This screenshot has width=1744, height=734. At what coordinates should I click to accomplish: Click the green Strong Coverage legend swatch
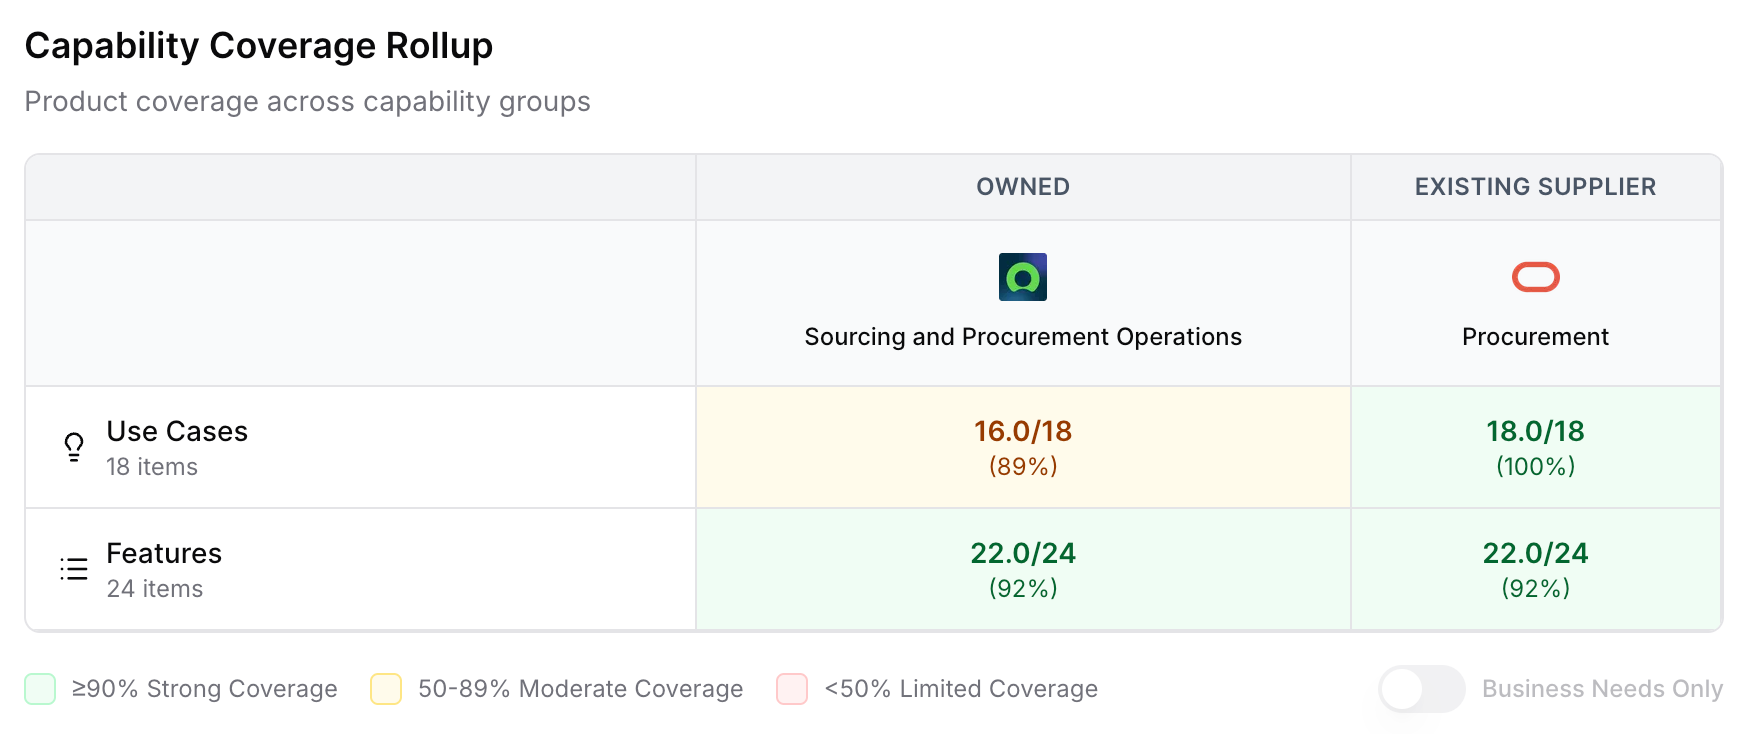pyautogui.click(x=40, y=689)
